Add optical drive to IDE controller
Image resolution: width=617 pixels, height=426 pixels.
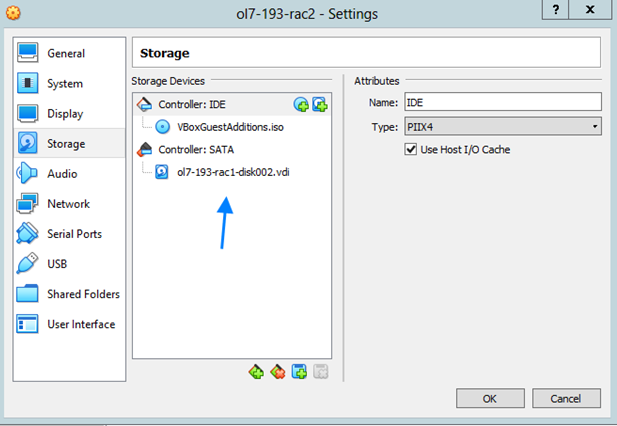[301, 105]
